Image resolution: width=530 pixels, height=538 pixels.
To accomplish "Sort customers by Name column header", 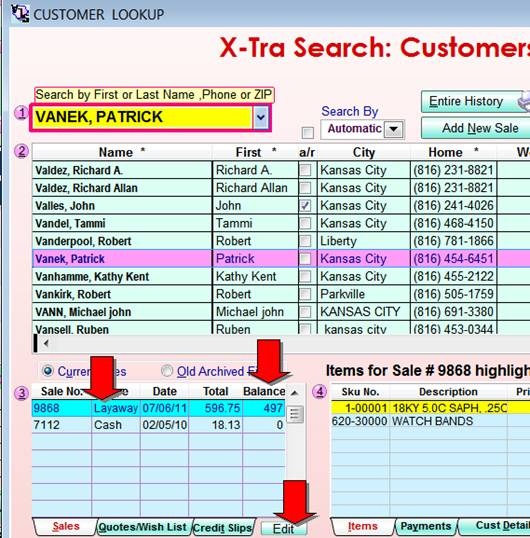I will coord(122,152).
